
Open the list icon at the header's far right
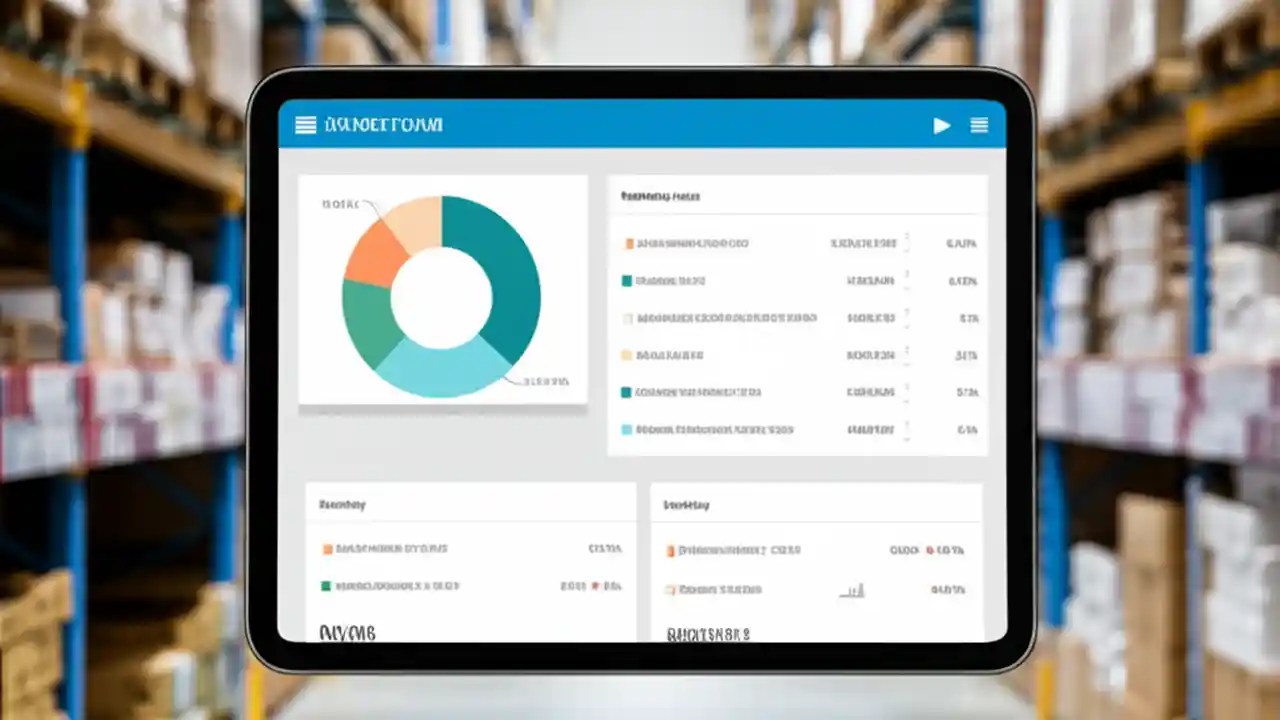[x=978, y=125]
